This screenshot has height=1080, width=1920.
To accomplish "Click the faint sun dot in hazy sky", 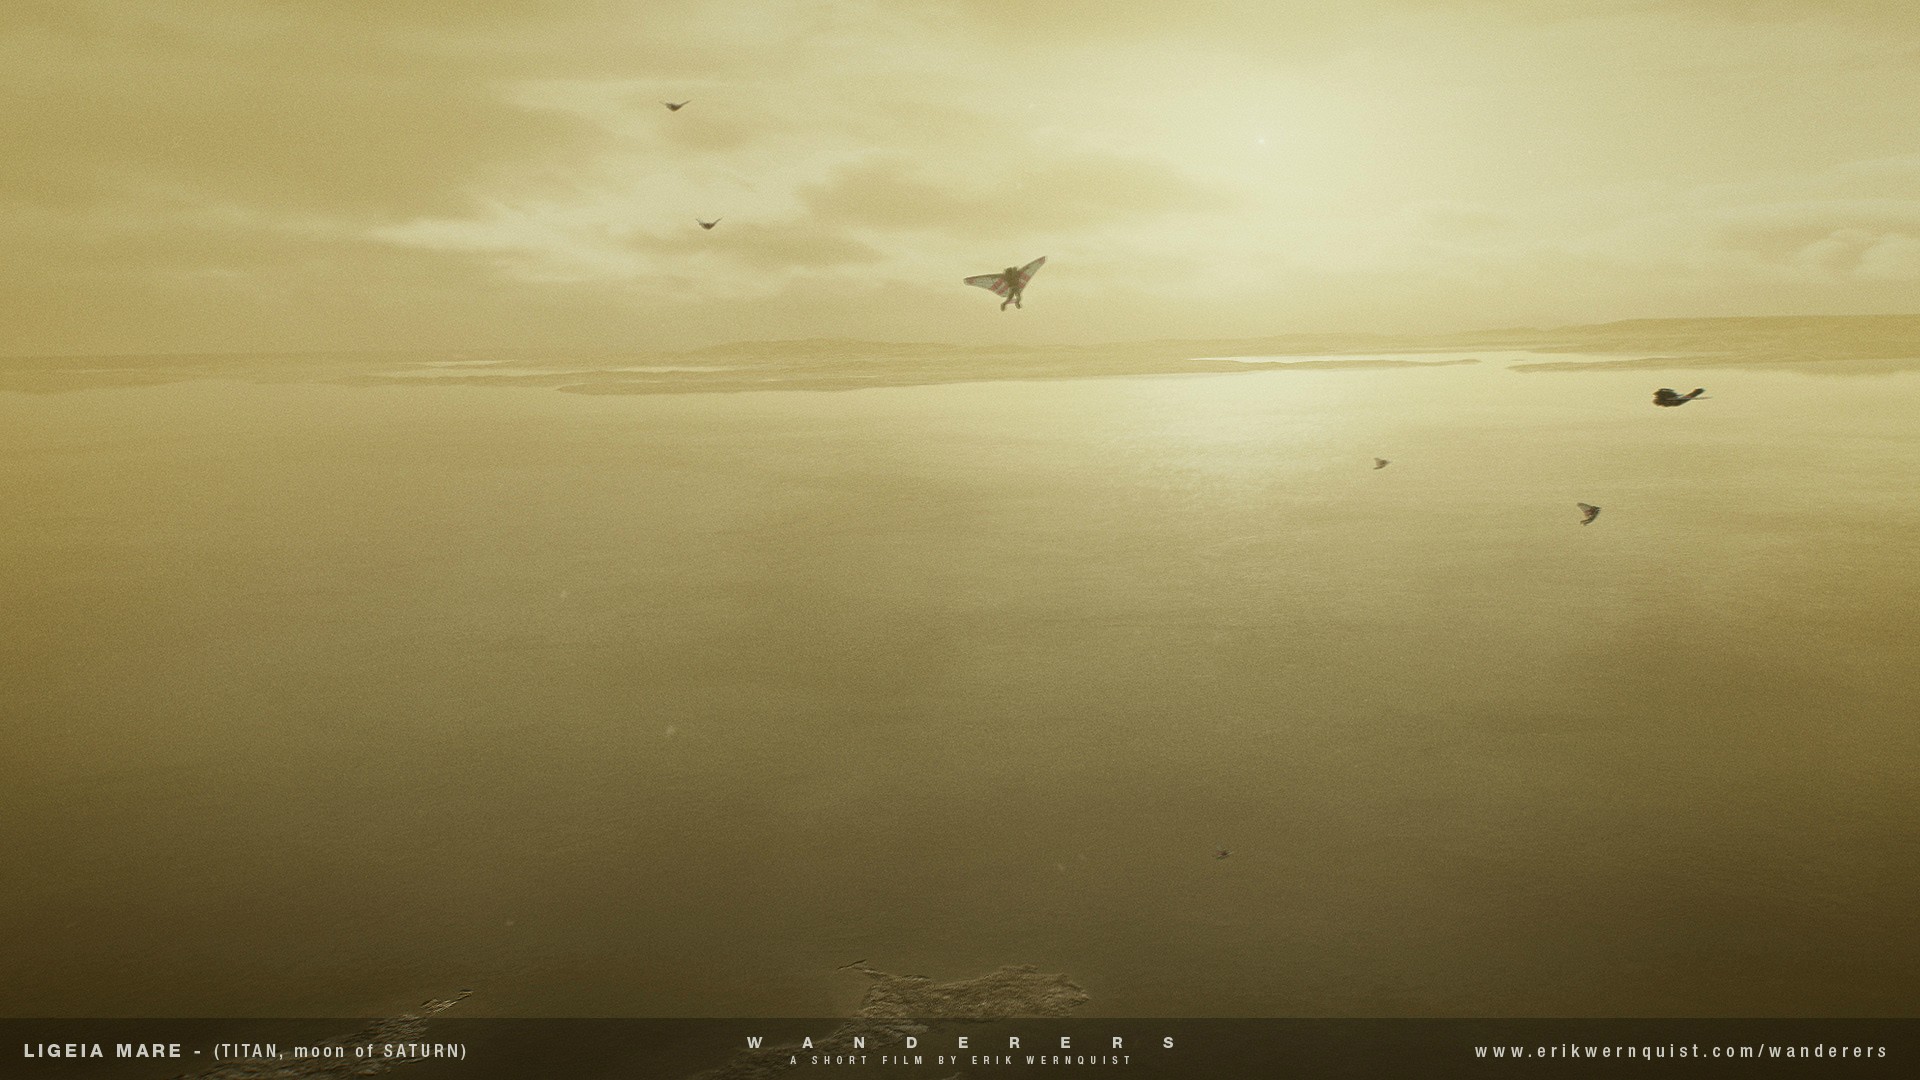I will click(x=1260, y=141).
